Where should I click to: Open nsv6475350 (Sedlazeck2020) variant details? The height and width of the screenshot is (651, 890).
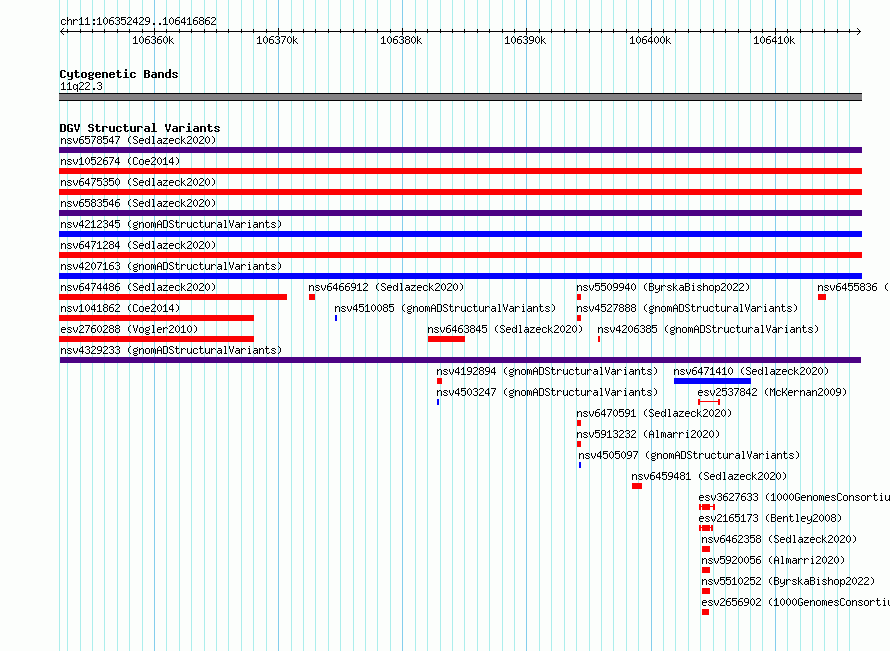pos(138,182)
